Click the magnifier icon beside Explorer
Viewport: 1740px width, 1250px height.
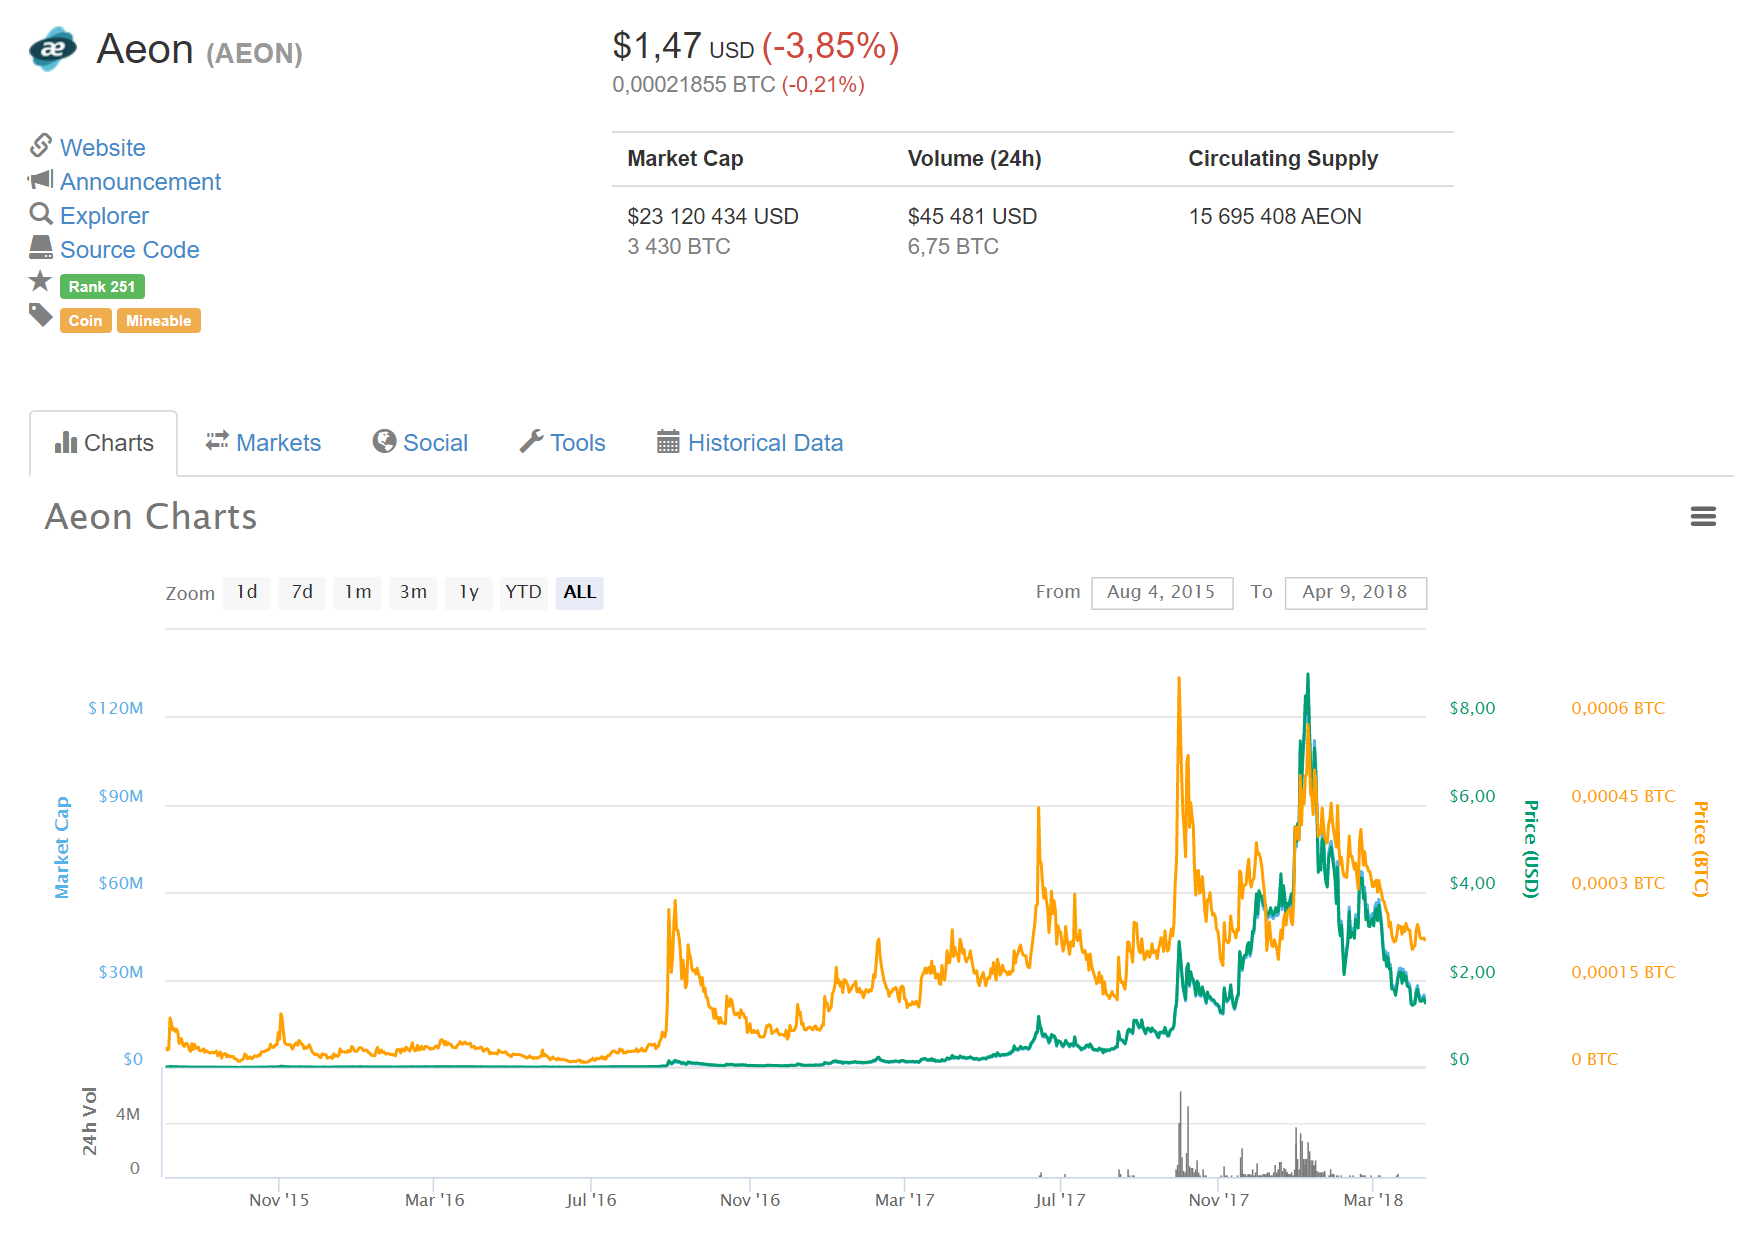point(41,214)
